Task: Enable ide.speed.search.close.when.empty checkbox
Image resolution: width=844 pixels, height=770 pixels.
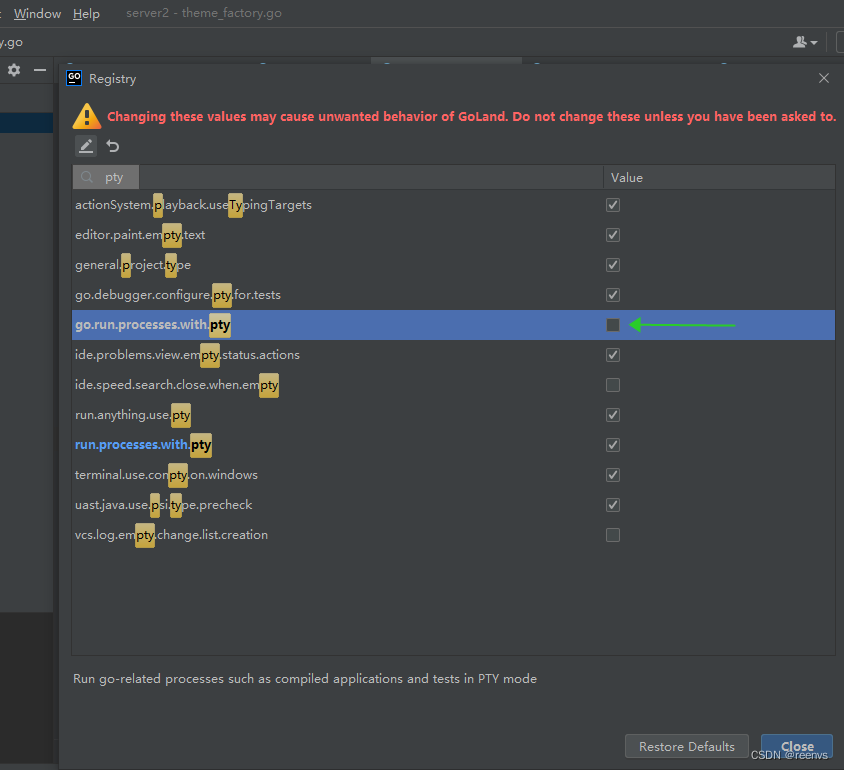Action: (612, 385)
